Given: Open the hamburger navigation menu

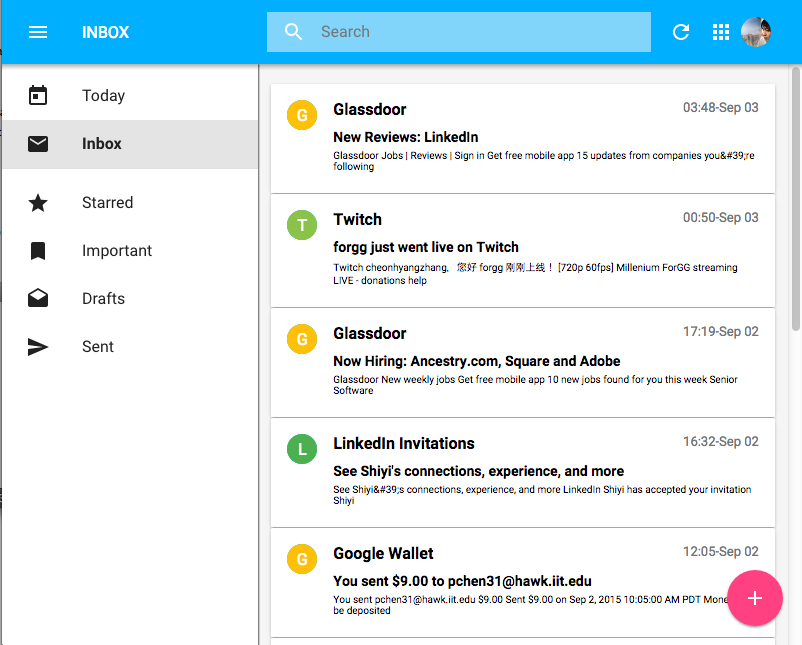Looking at the screenshot, I should click(38, 32).
